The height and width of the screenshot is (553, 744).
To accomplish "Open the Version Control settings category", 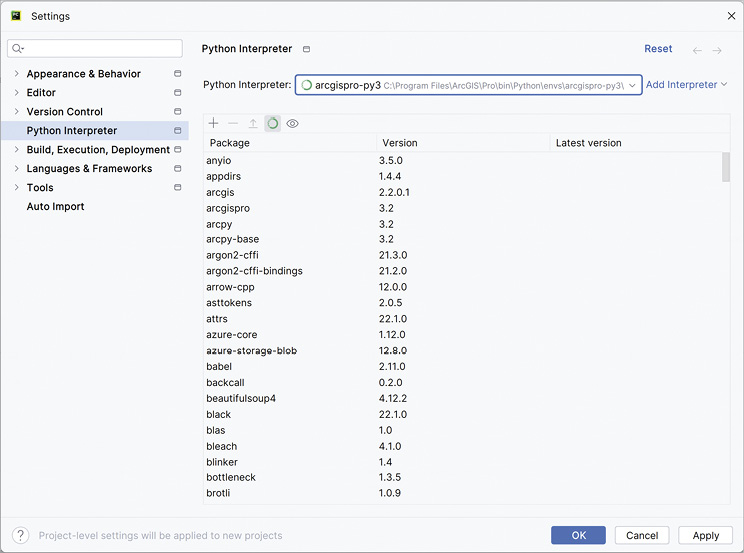I will pos(65,112).
